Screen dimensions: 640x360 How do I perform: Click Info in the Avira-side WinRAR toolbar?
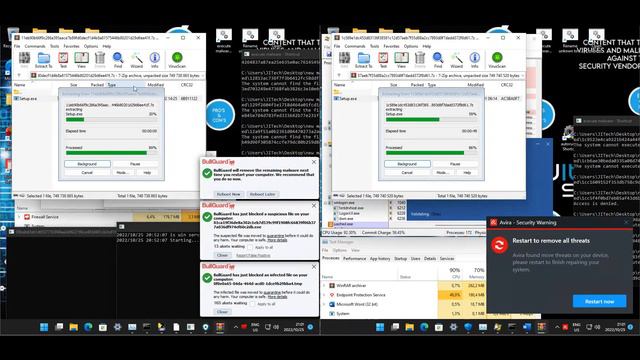click(x=475, y=60)
